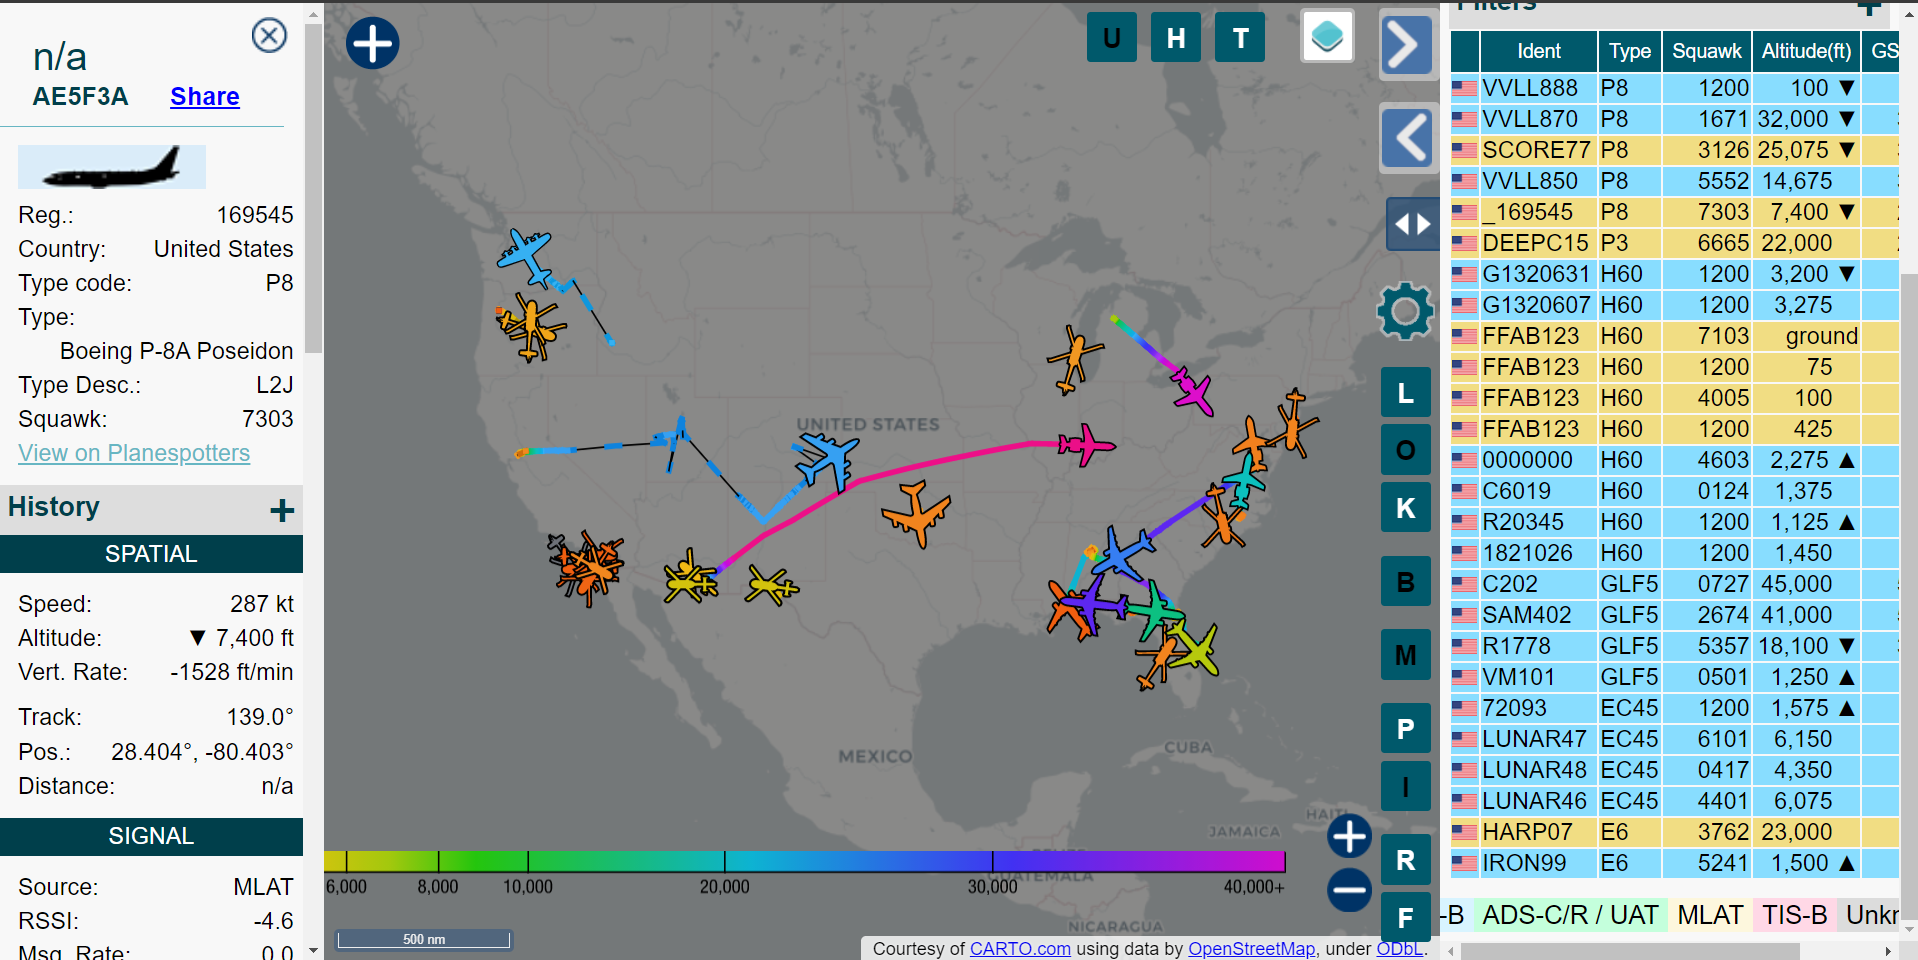Select DEEPC15 aircraft row

(1675, 243)
